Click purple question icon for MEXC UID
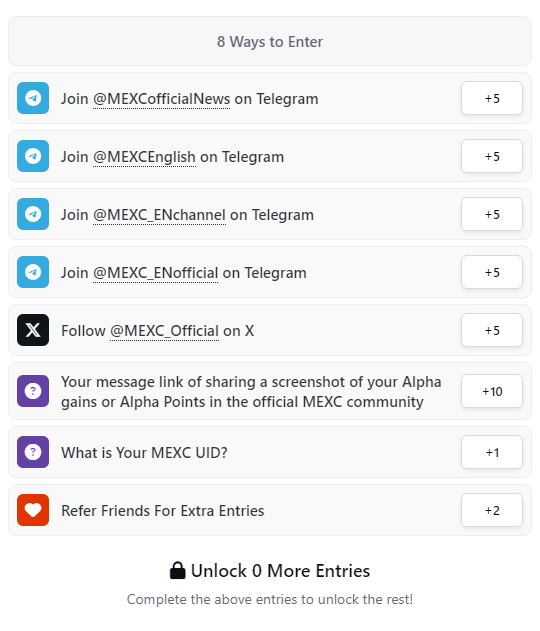Viewport: 540px width, 631px height. point(33,452)
